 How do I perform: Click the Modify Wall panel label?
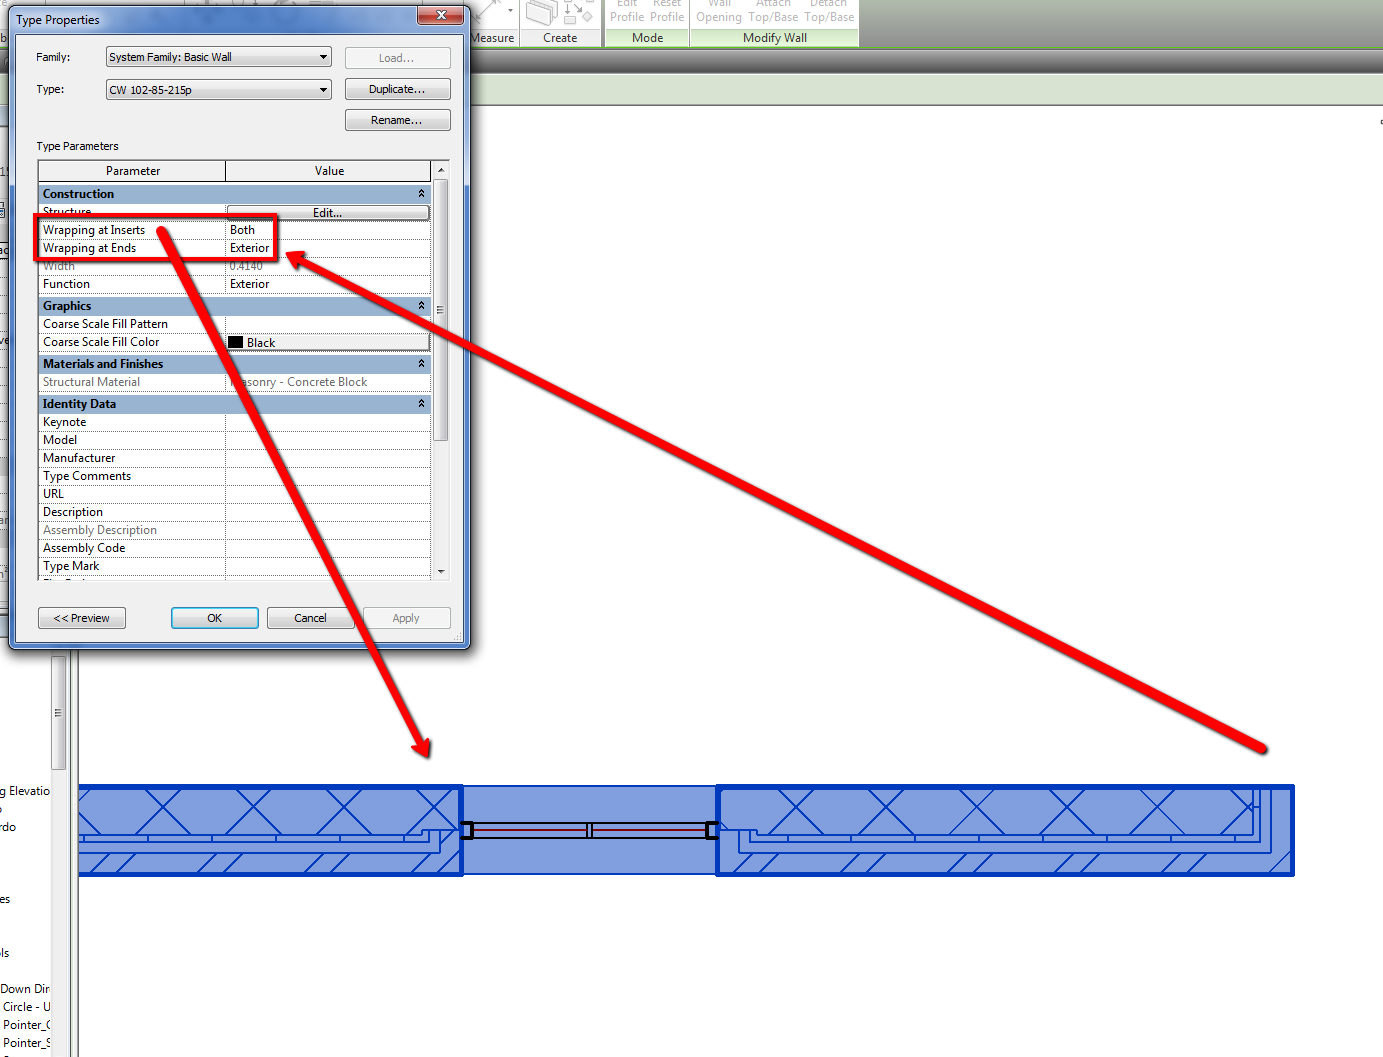coord(775,38)
